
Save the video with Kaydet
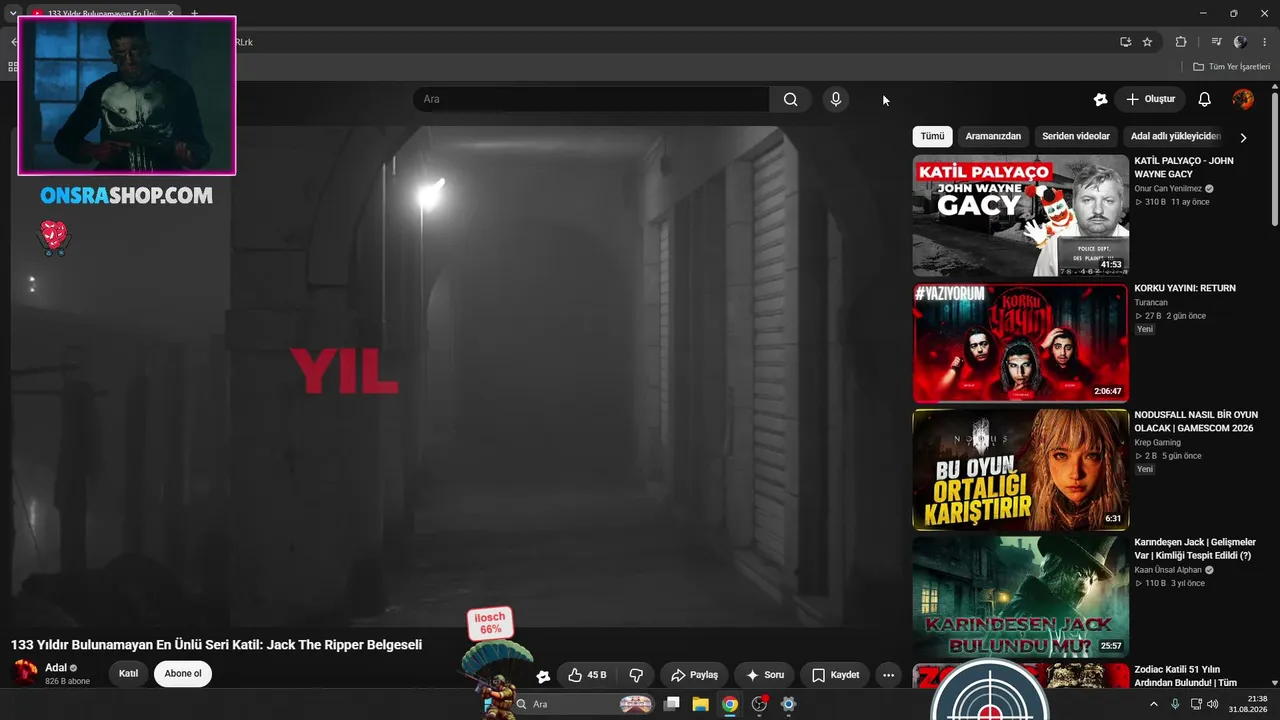point(835,675)
